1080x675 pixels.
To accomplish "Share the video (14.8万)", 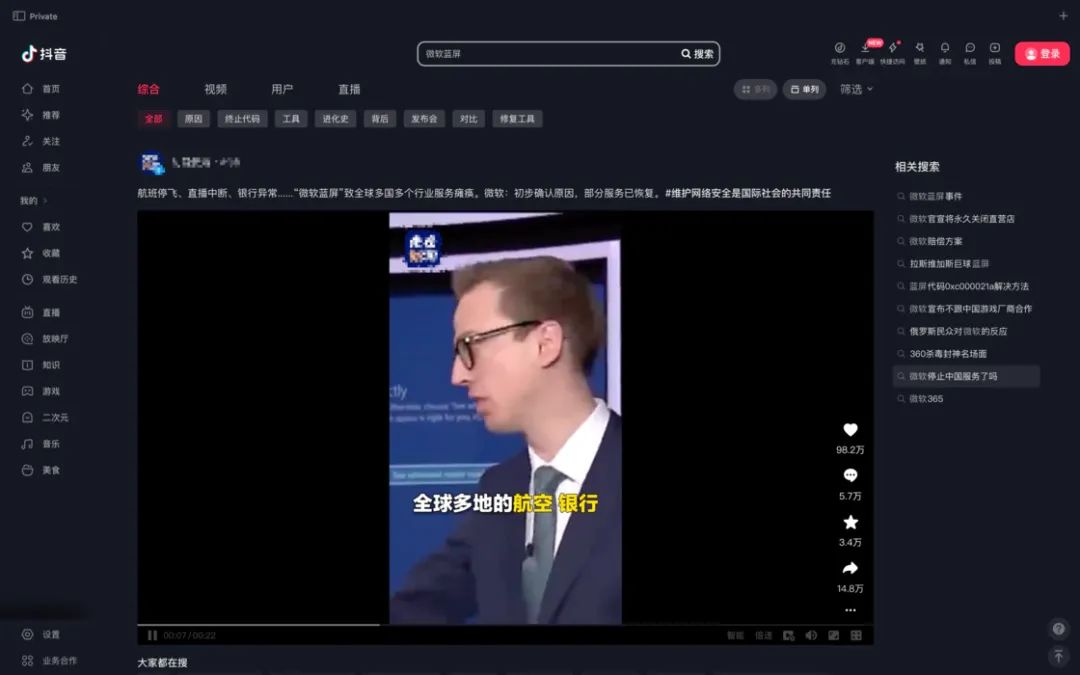I will pyautogui.click(x=851, y=568).
